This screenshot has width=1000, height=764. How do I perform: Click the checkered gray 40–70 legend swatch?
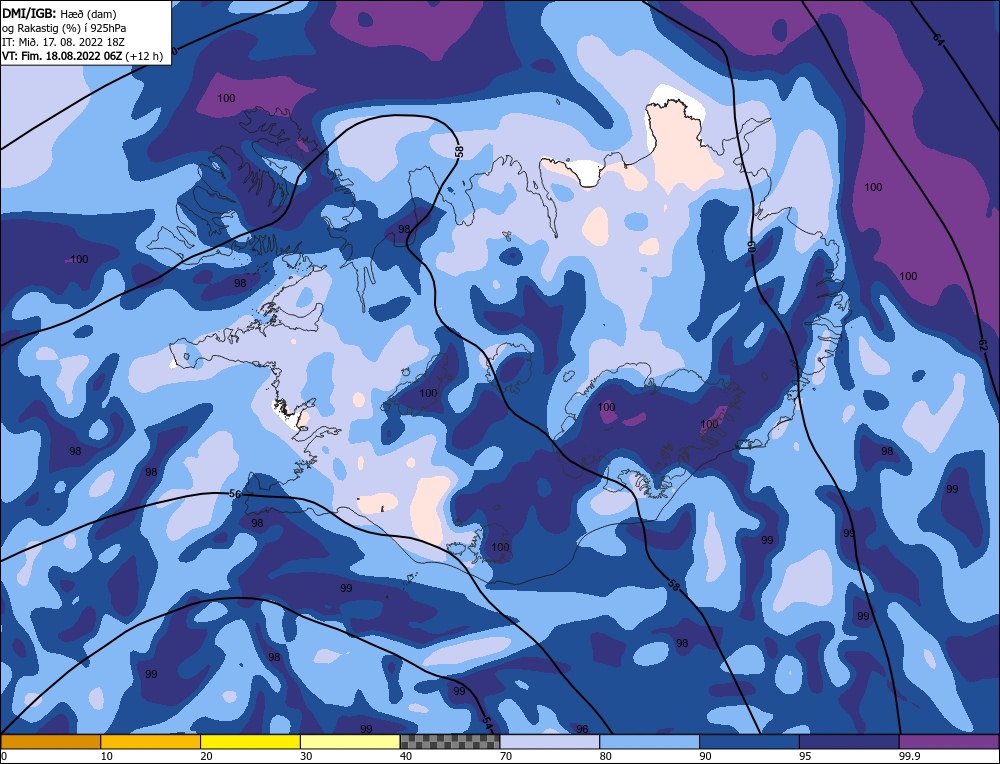click(450, 742)
